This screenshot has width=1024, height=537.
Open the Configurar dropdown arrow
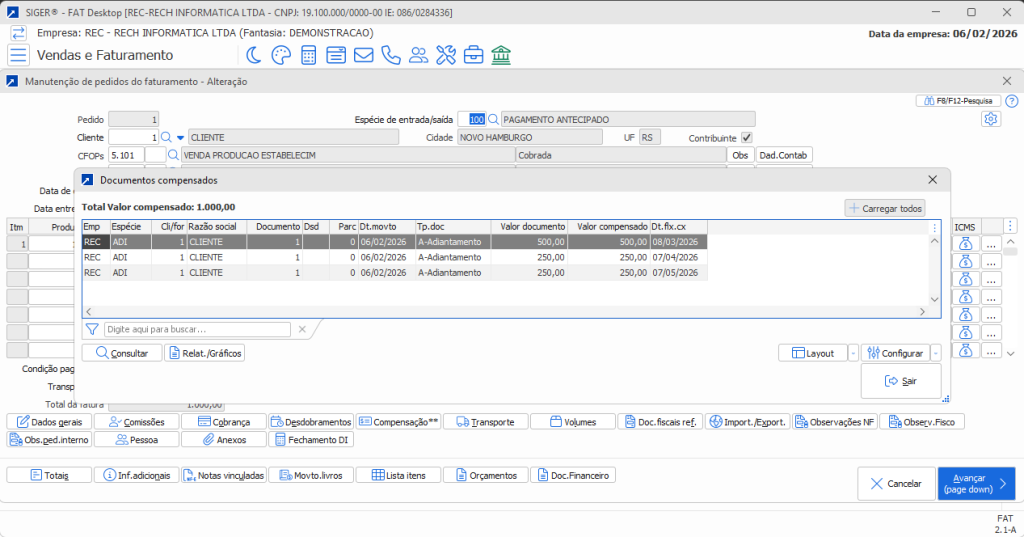(934, 353)
